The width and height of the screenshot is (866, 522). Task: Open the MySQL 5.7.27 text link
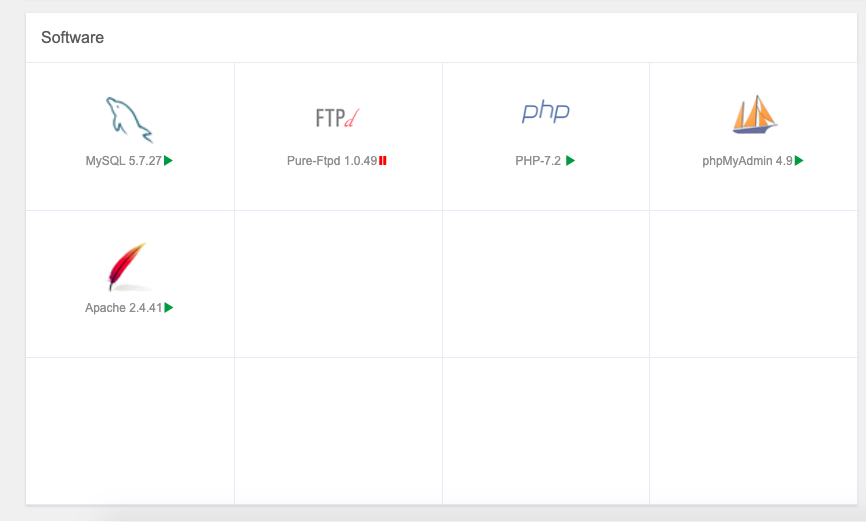point(123,161)
